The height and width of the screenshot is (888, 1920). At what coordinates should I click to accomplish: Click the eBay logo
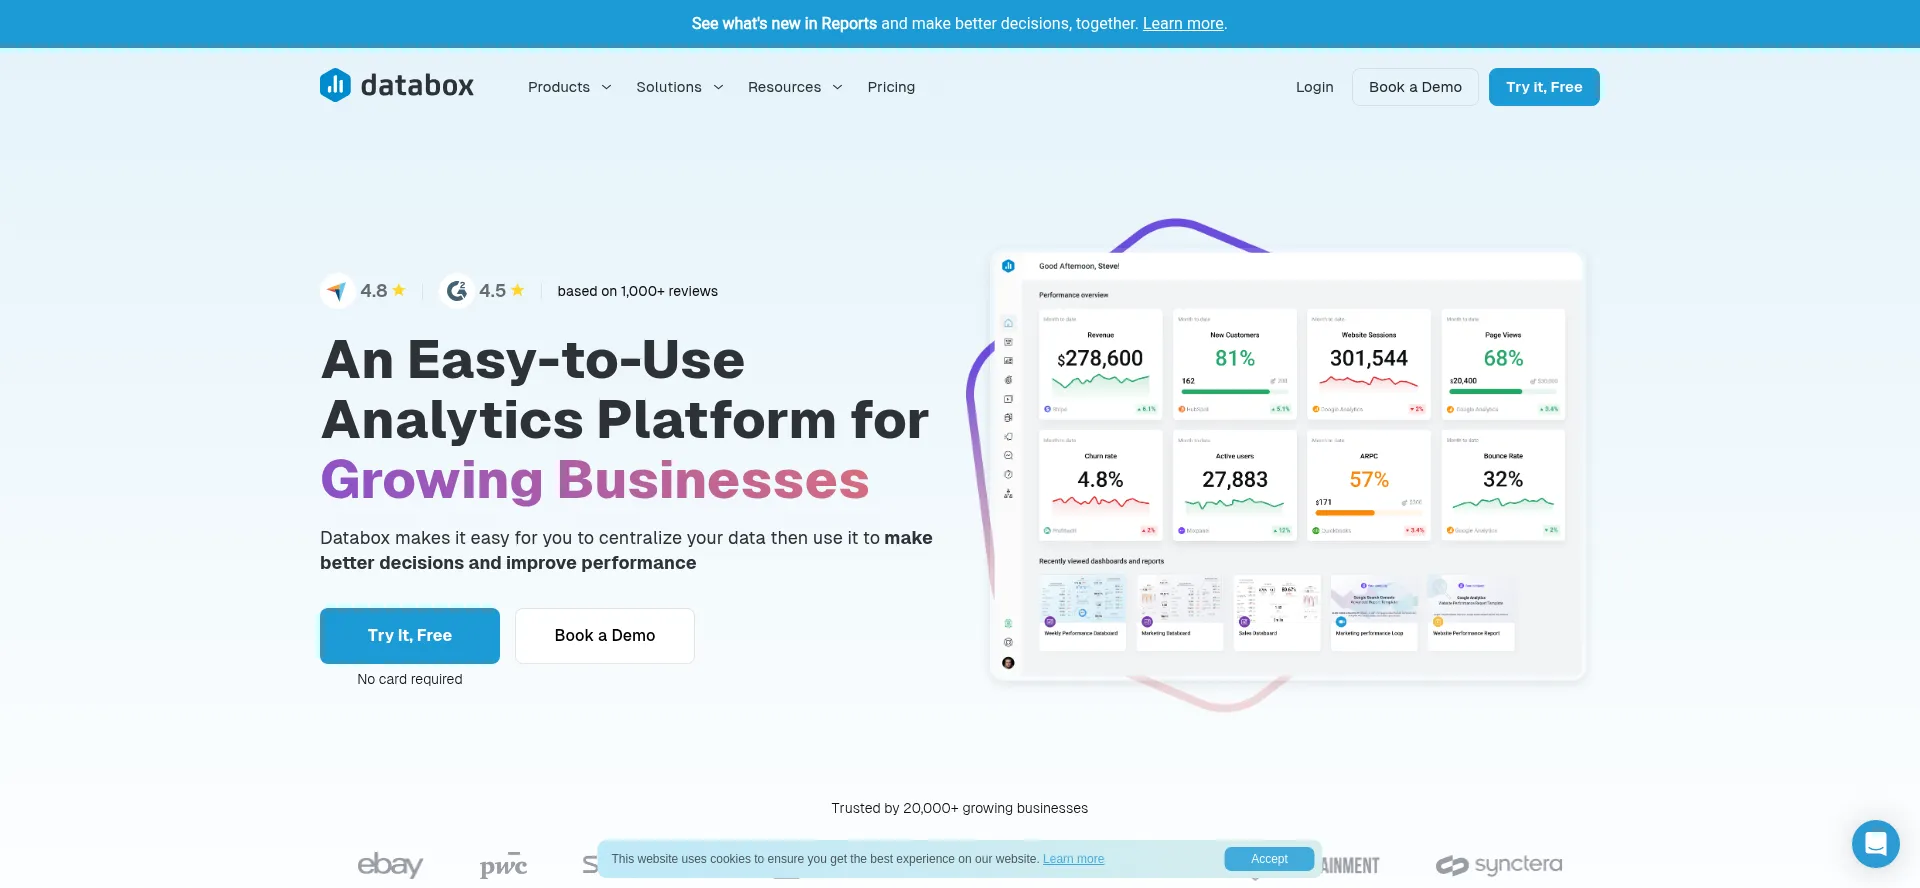point(390,864)
